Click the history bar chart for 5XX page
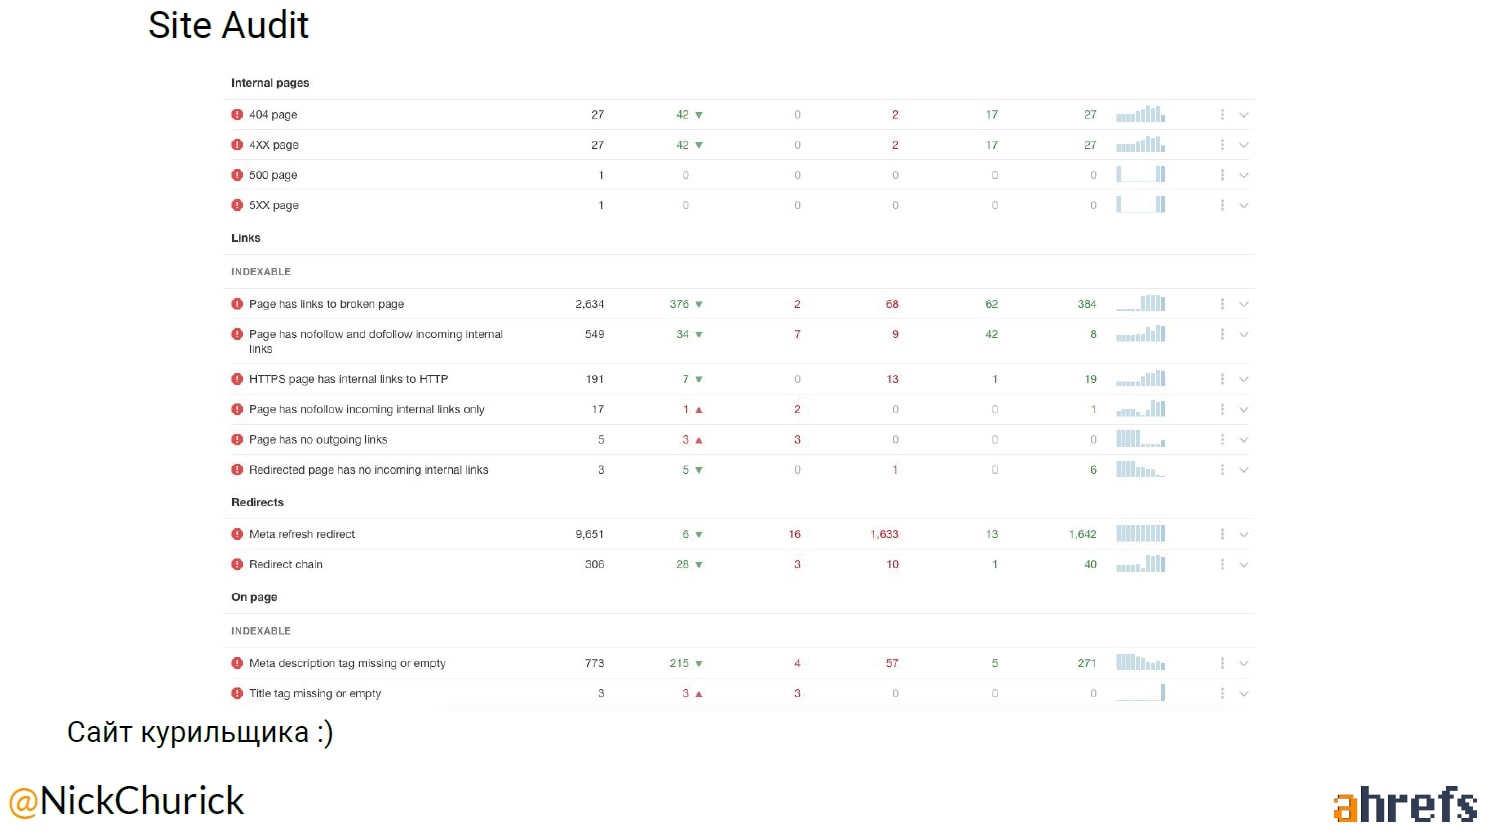 1140,204
